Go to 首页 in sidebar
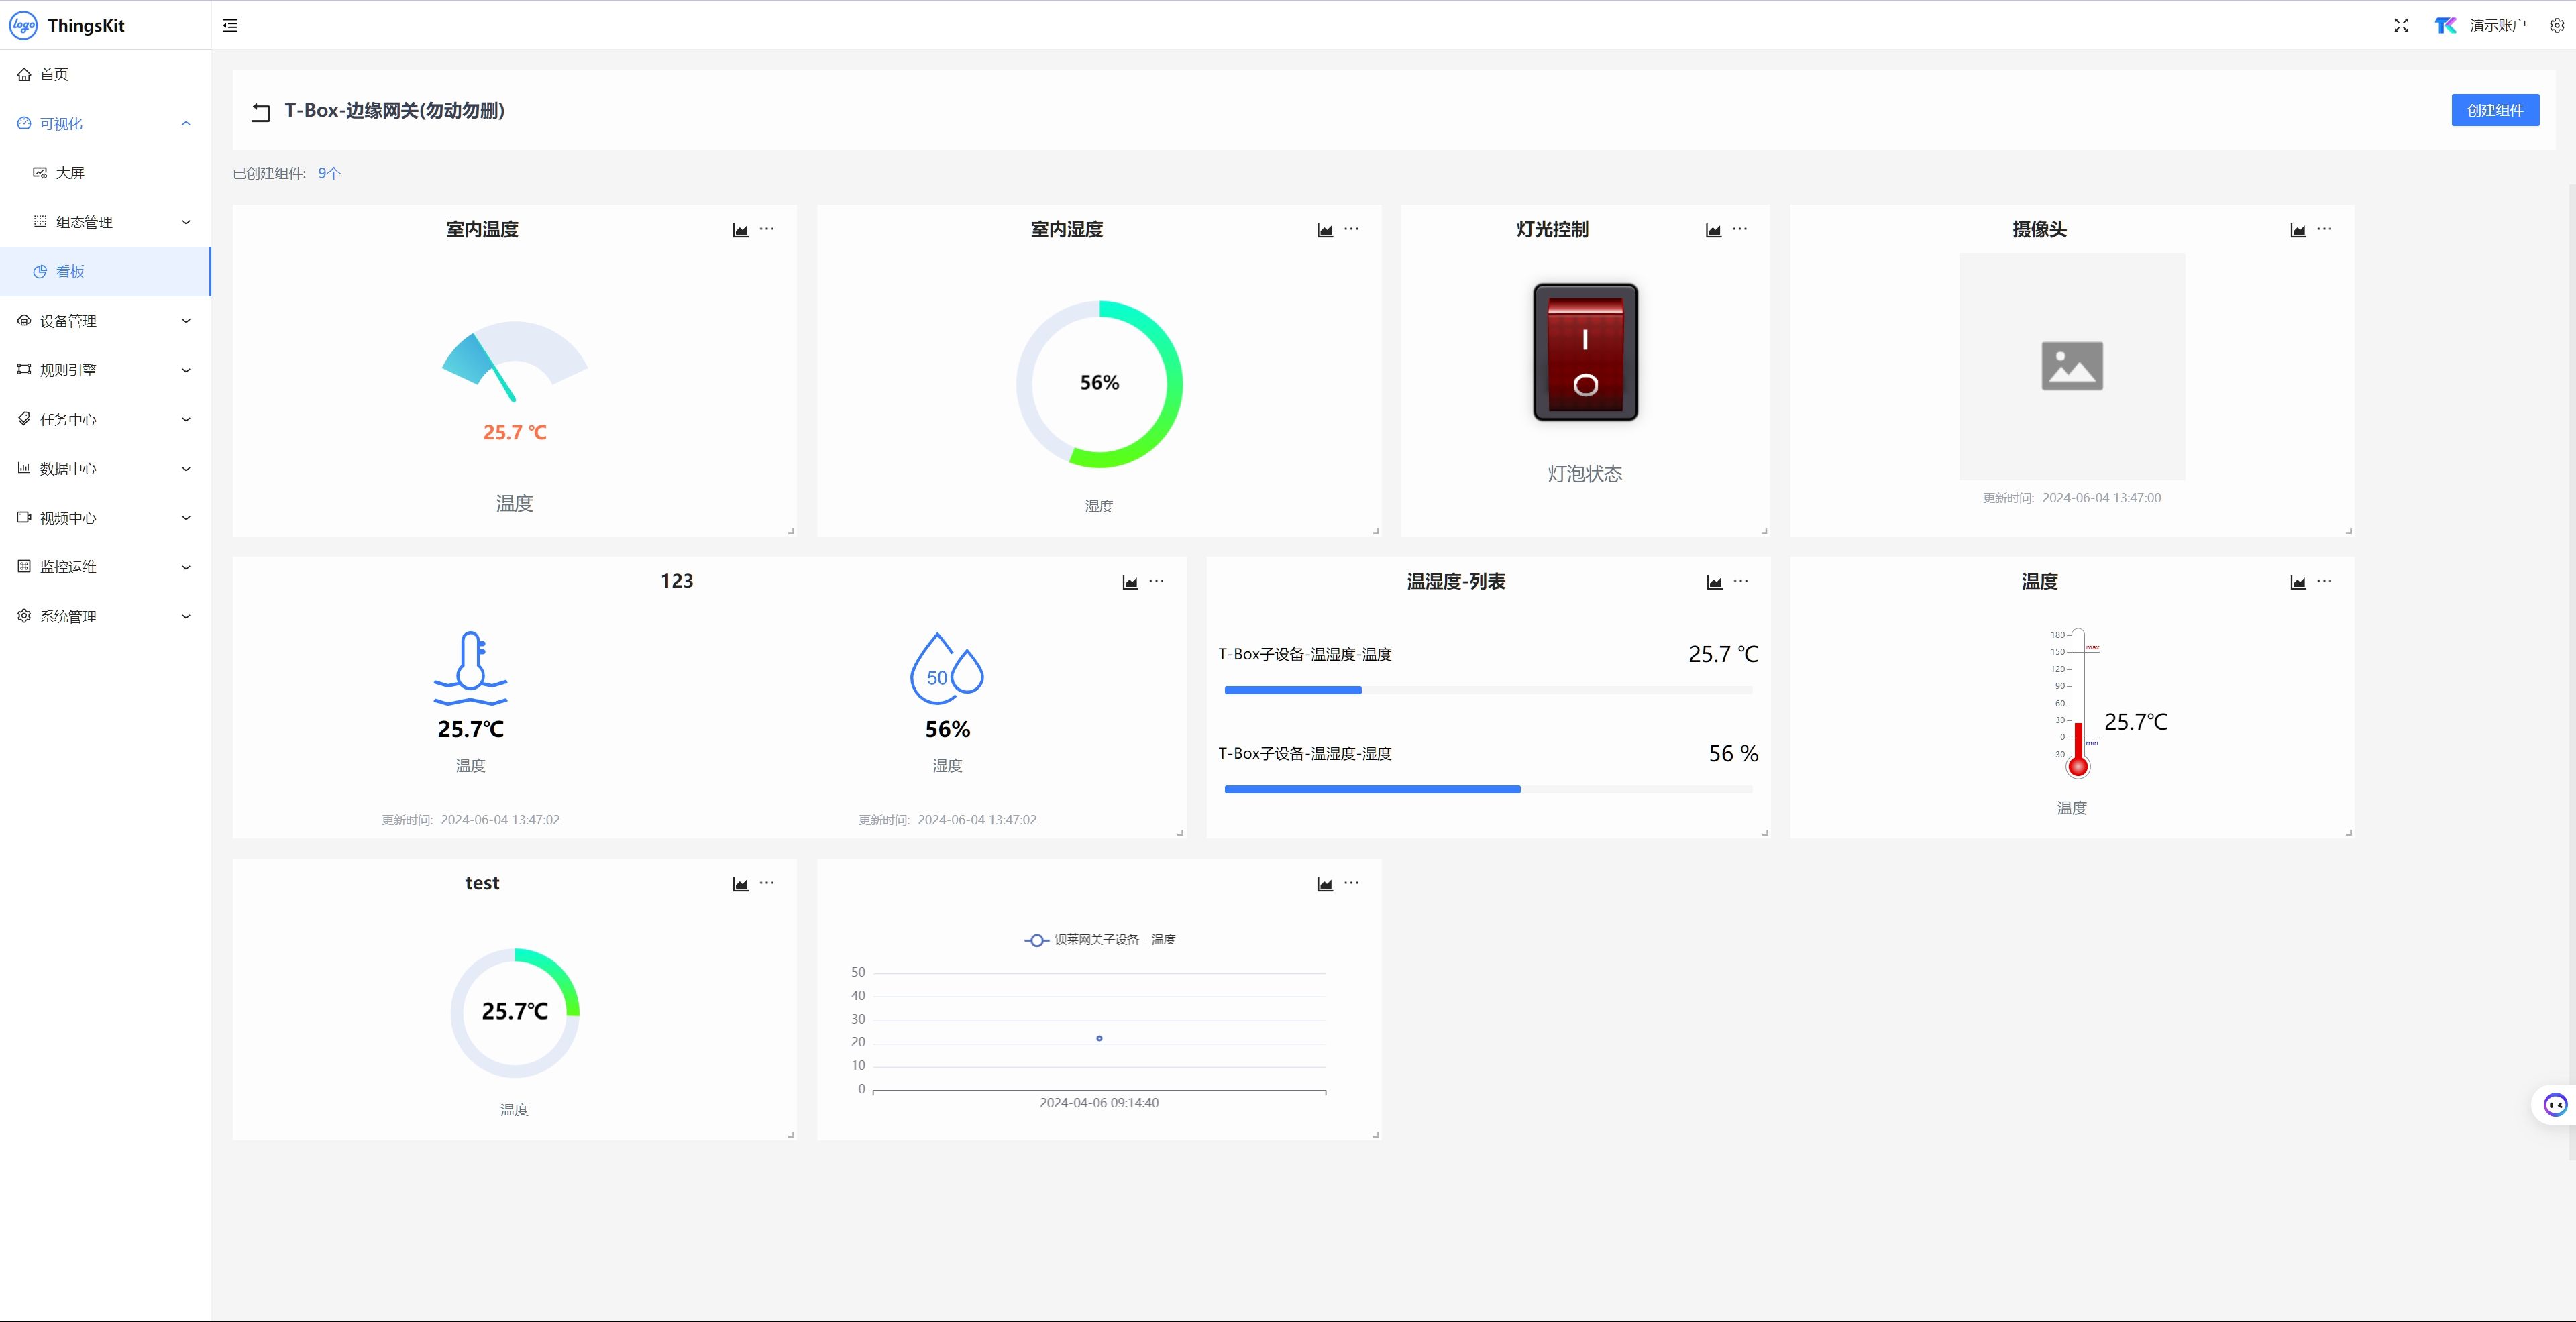 54,75
